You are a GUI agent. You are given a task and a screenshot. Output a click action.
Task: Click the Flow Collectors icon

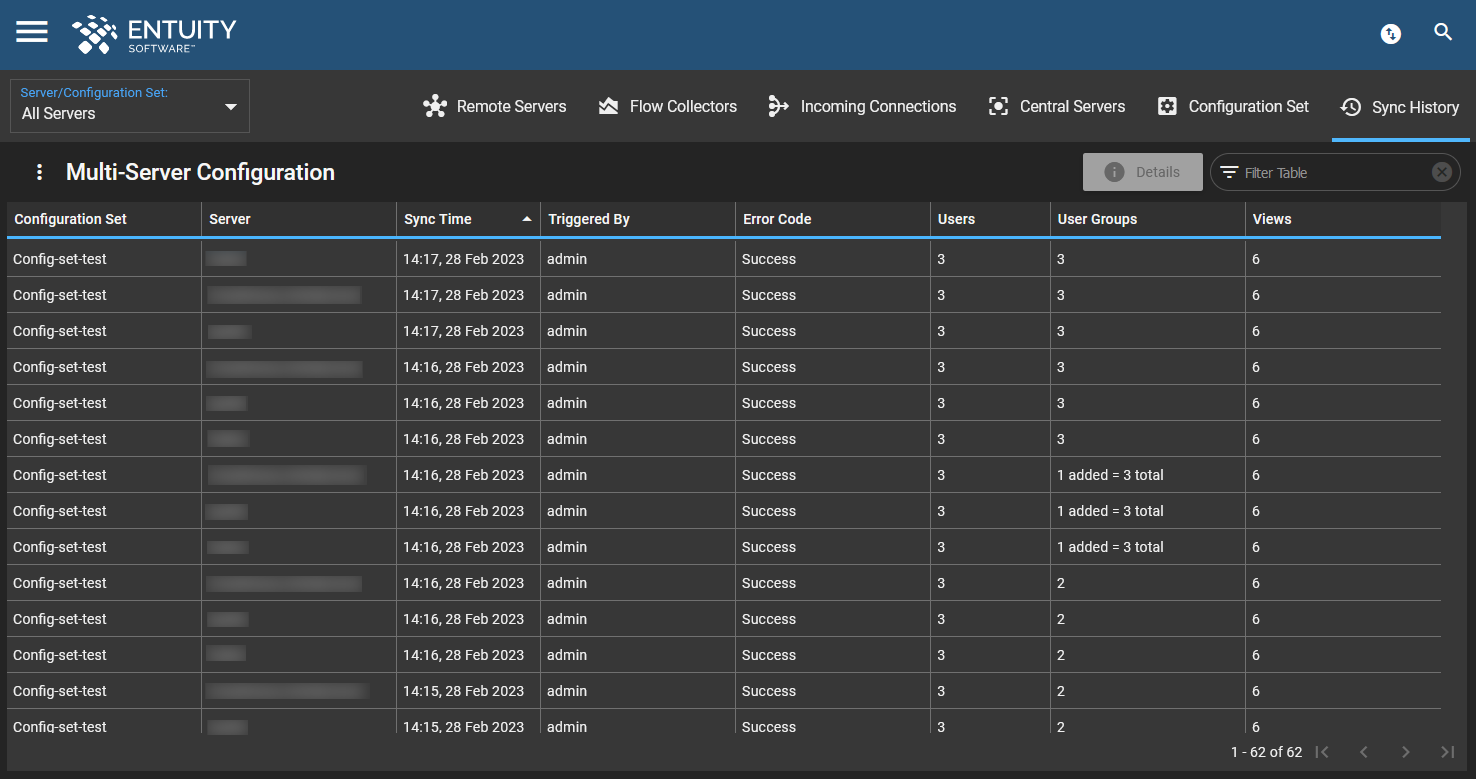[608, 106]
